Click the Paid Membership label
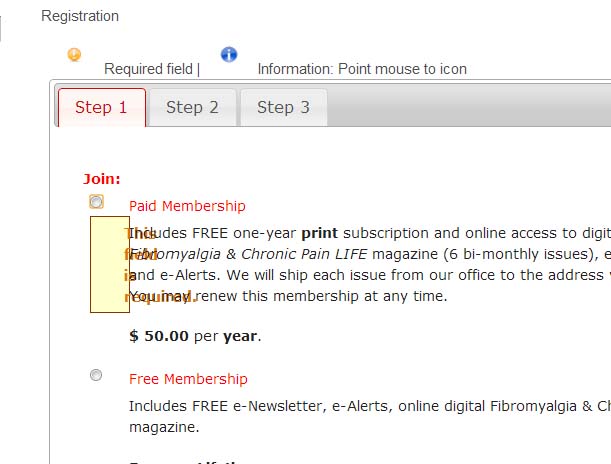 click(x=187, y=206)
